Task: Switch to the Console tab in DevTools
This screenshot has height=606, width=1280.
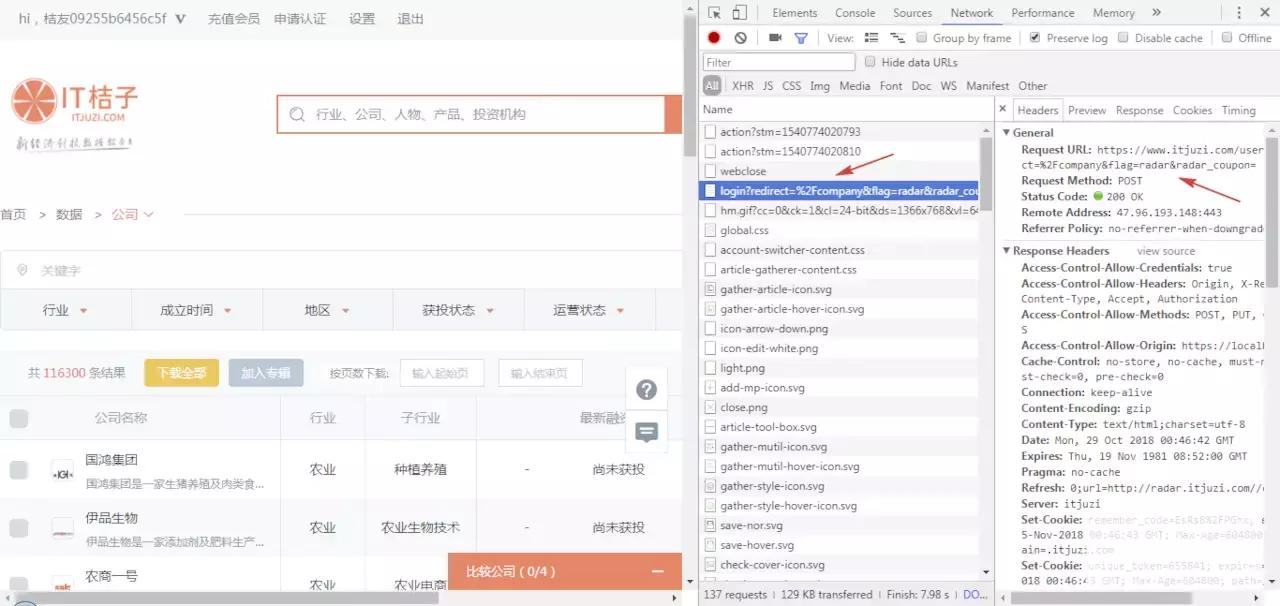Action: click(854, 13)
